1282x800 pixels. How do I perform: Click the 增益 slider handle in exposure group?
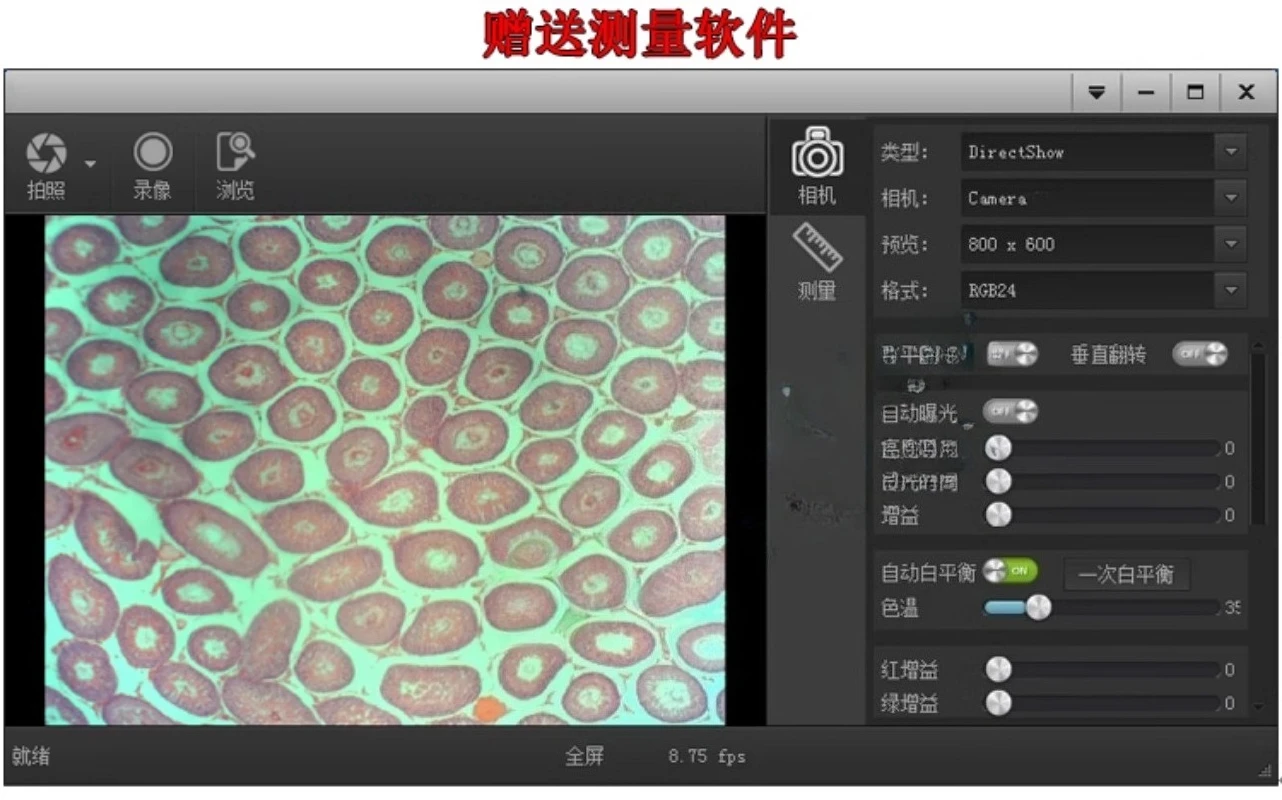(x=998, y=516)
